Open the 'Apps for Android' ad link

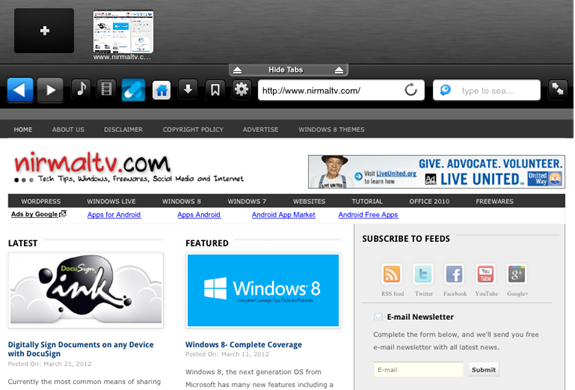114,215
